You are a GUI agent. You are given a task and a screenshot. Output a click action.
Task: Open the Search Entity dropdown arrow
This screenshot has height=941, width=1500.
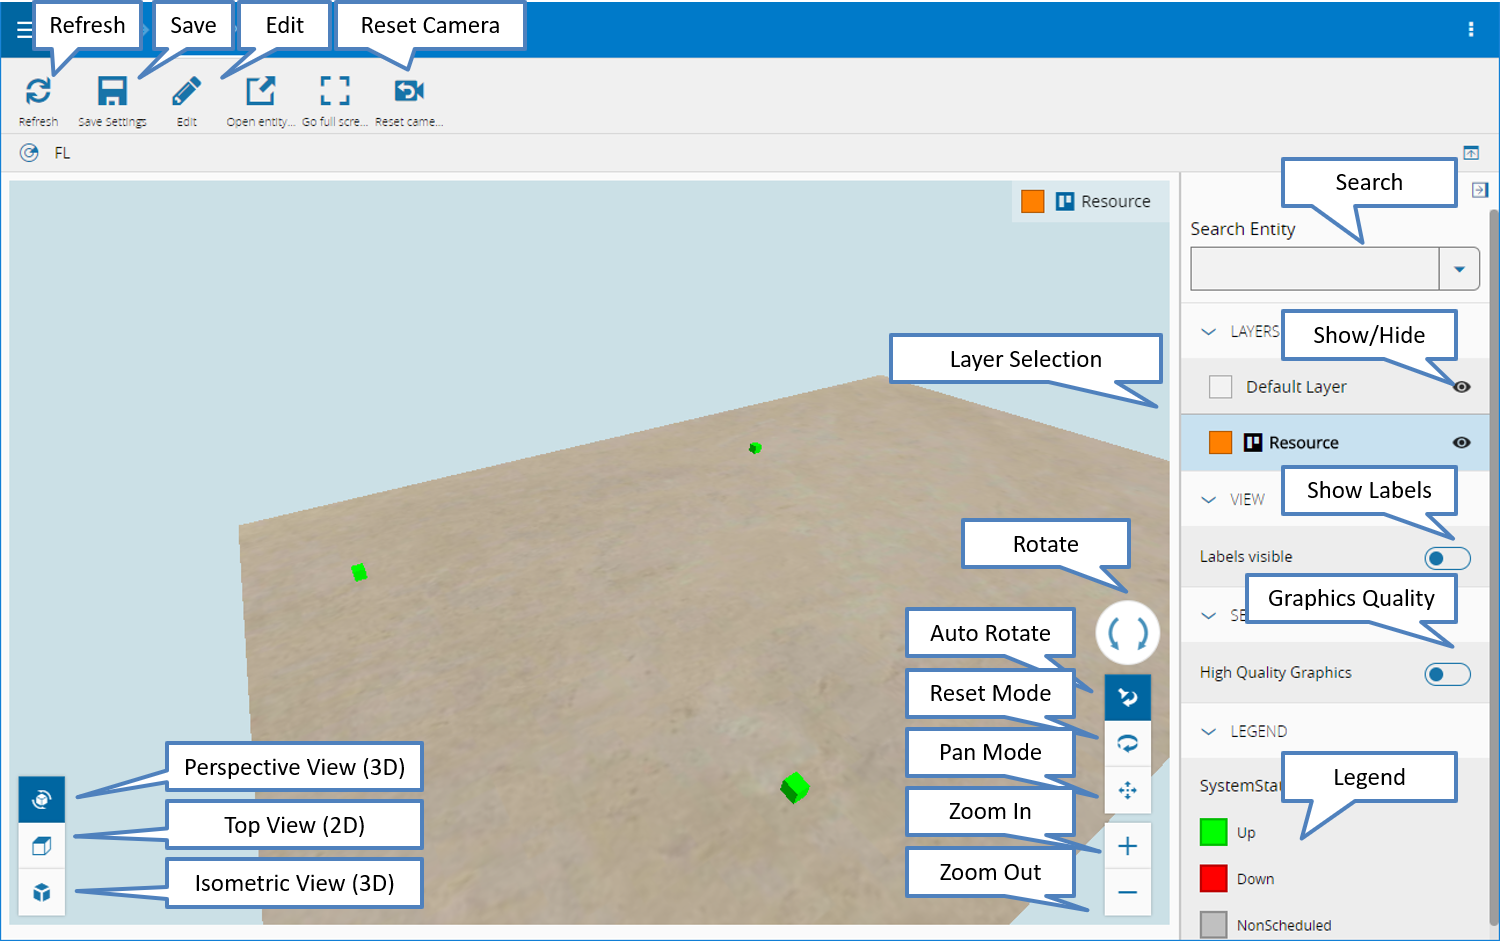click(1459, 269)
